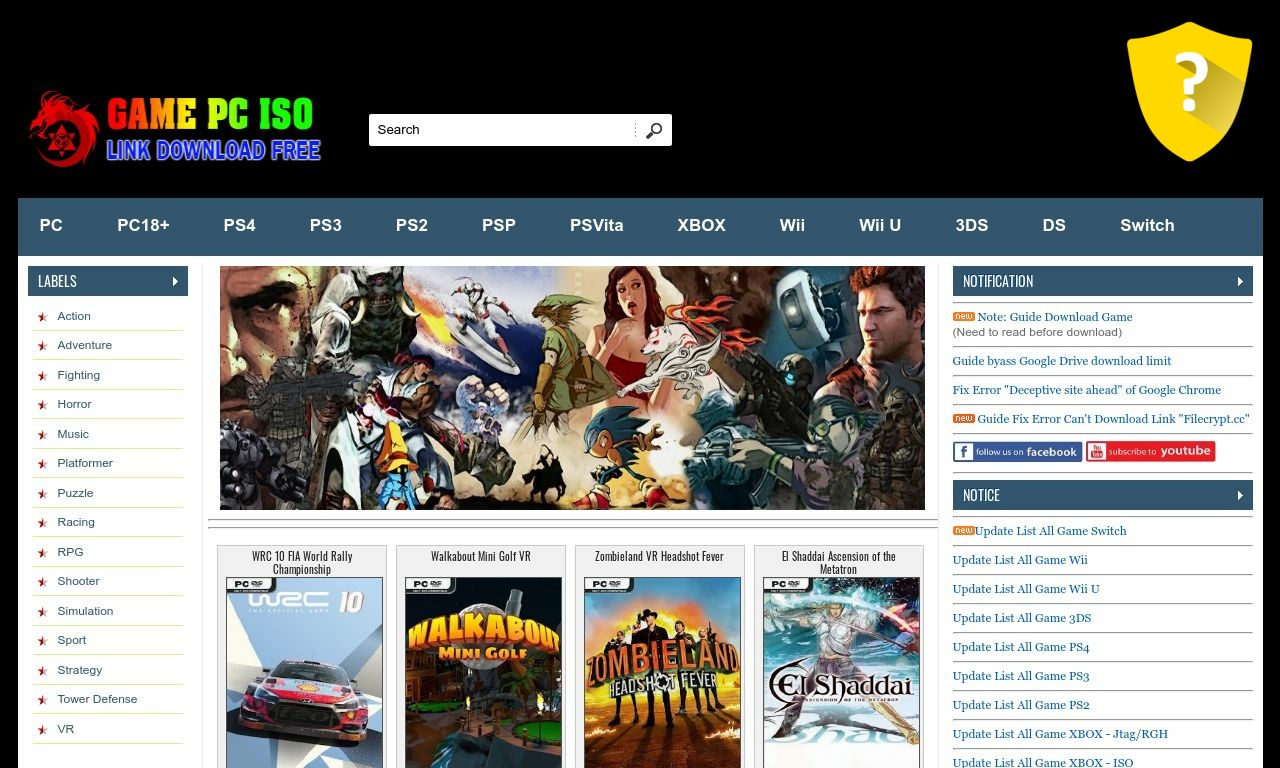This screenshot has width=1280, height=768.
Task: Select the Puzzle label link
Action: 75,493
